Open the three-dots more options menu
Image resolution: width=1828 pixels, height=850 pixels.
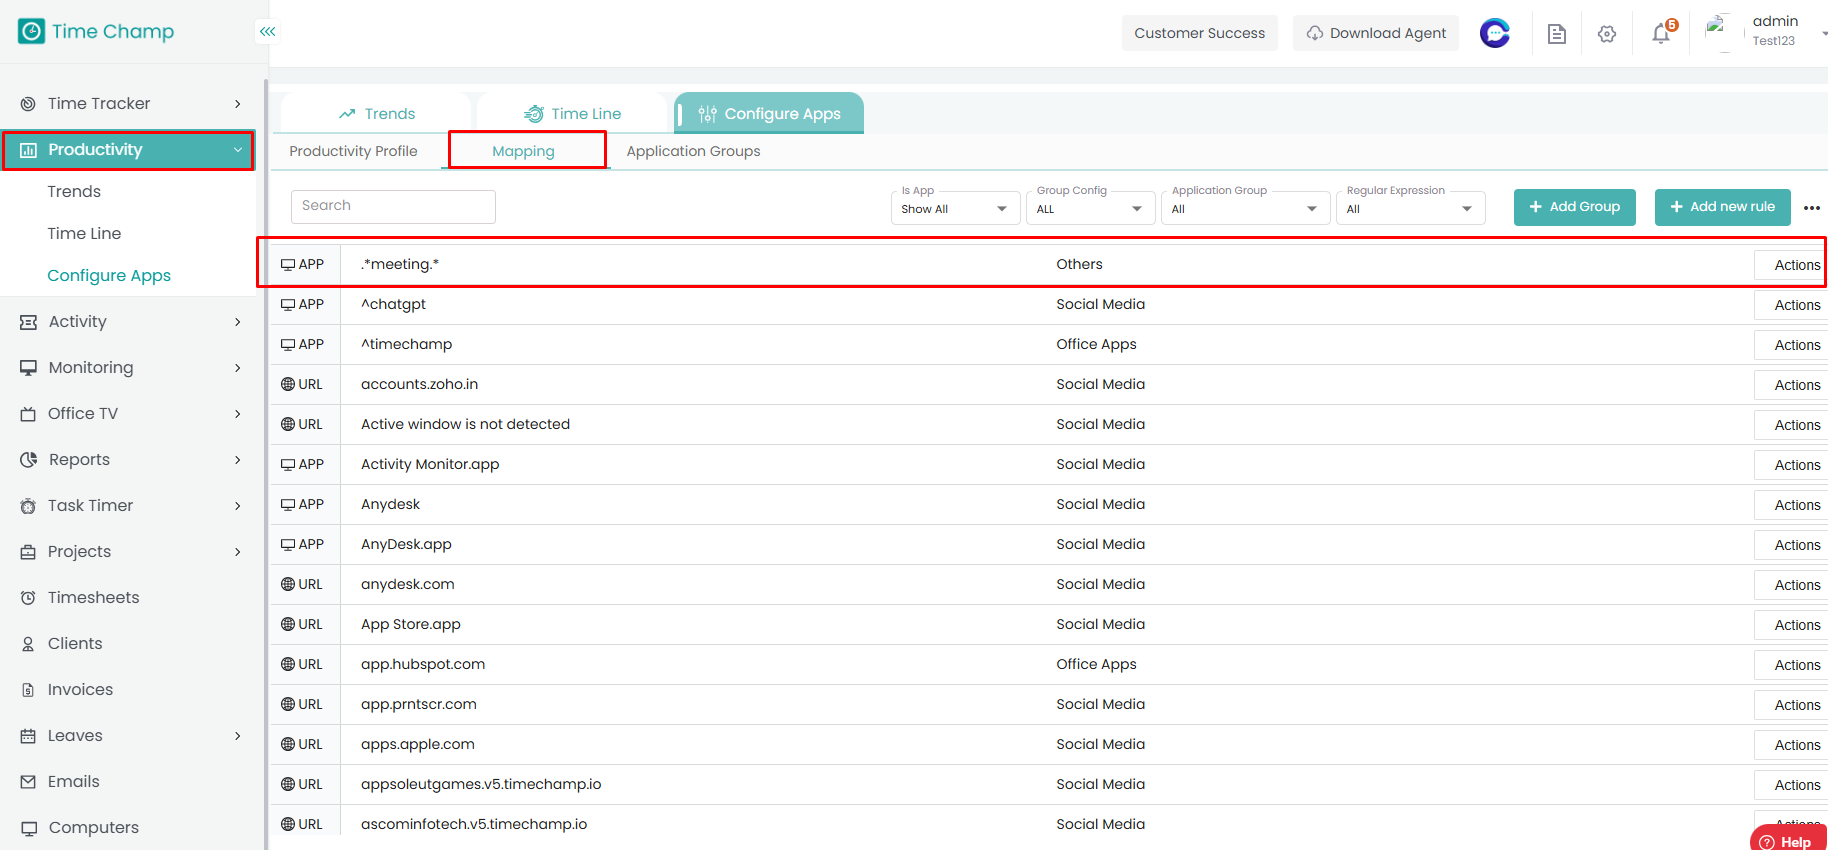tap(1812, 208)
